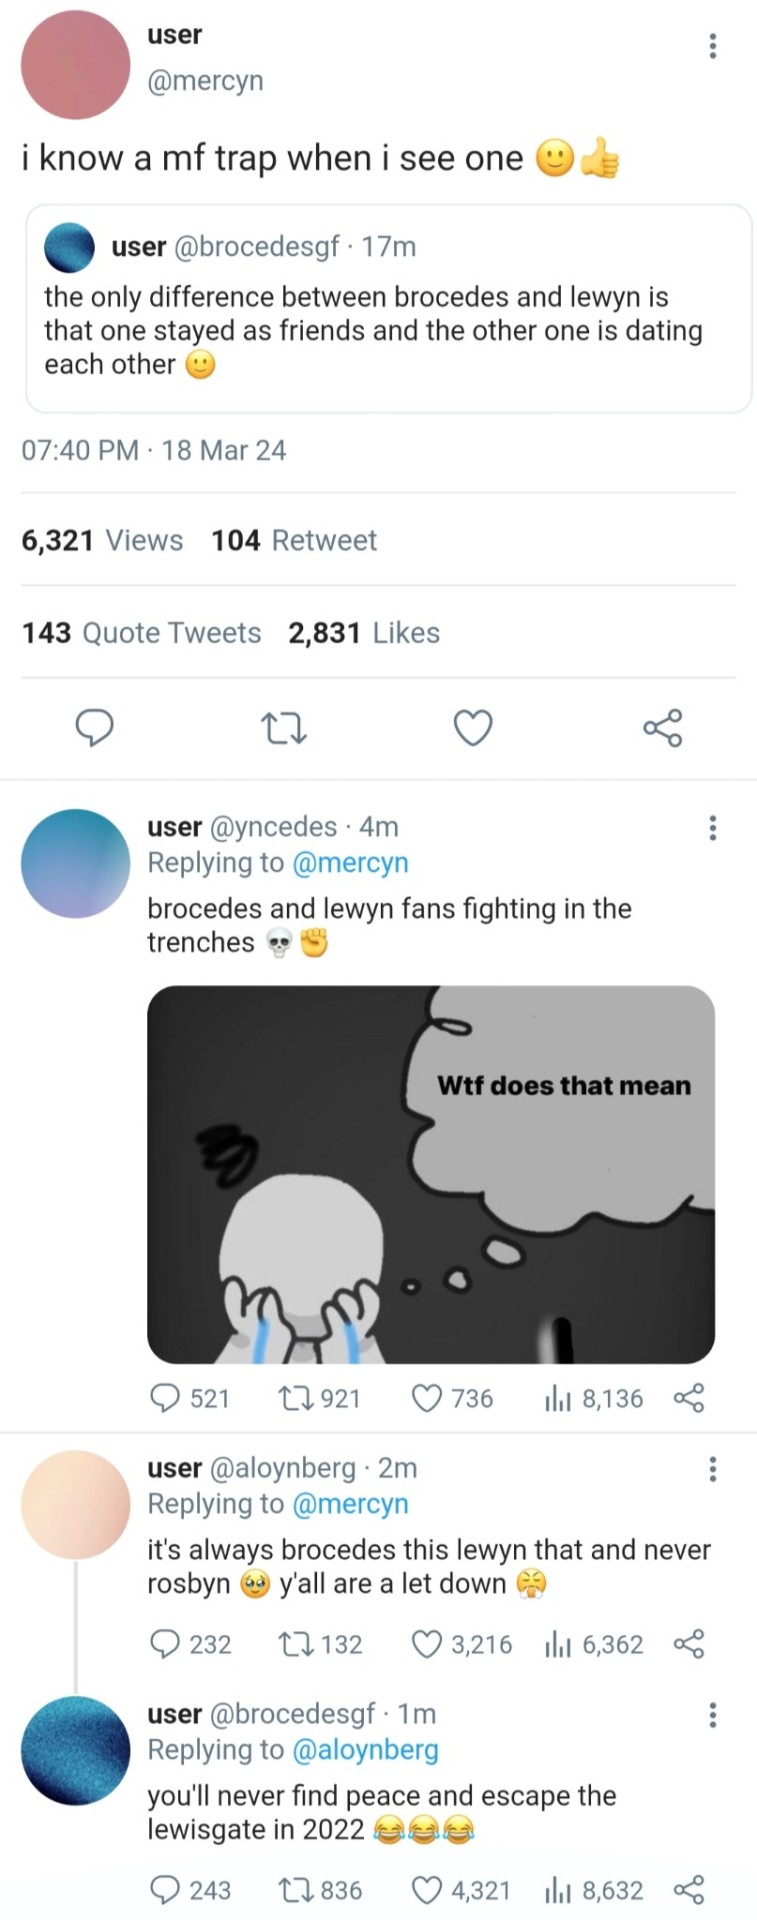Open @mercyn profile picture
Screen dimensions: 757x1920
76,65
